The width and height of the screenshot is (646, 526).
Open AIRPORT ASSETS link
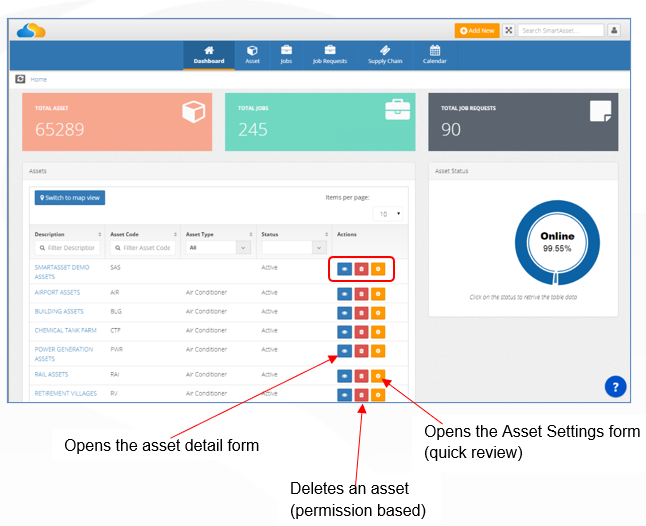tap(57, 292)
